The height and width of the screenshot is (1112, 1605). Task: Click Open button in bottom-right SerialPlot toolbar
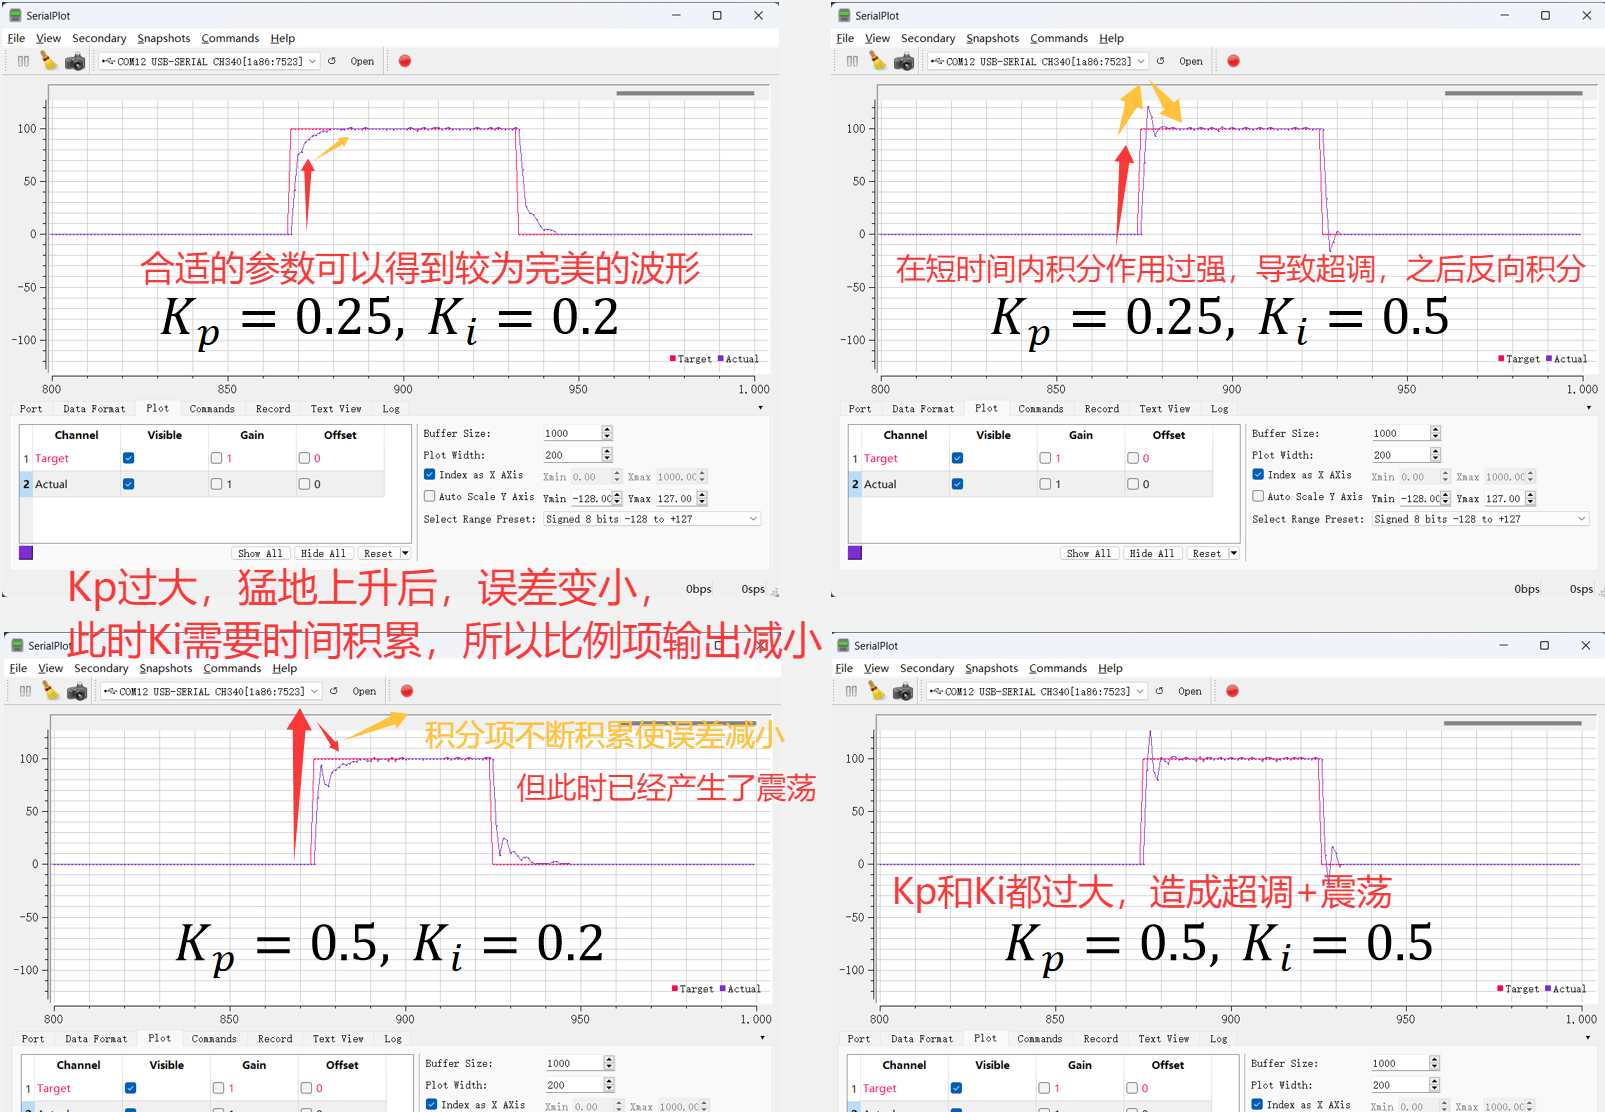1190,691
